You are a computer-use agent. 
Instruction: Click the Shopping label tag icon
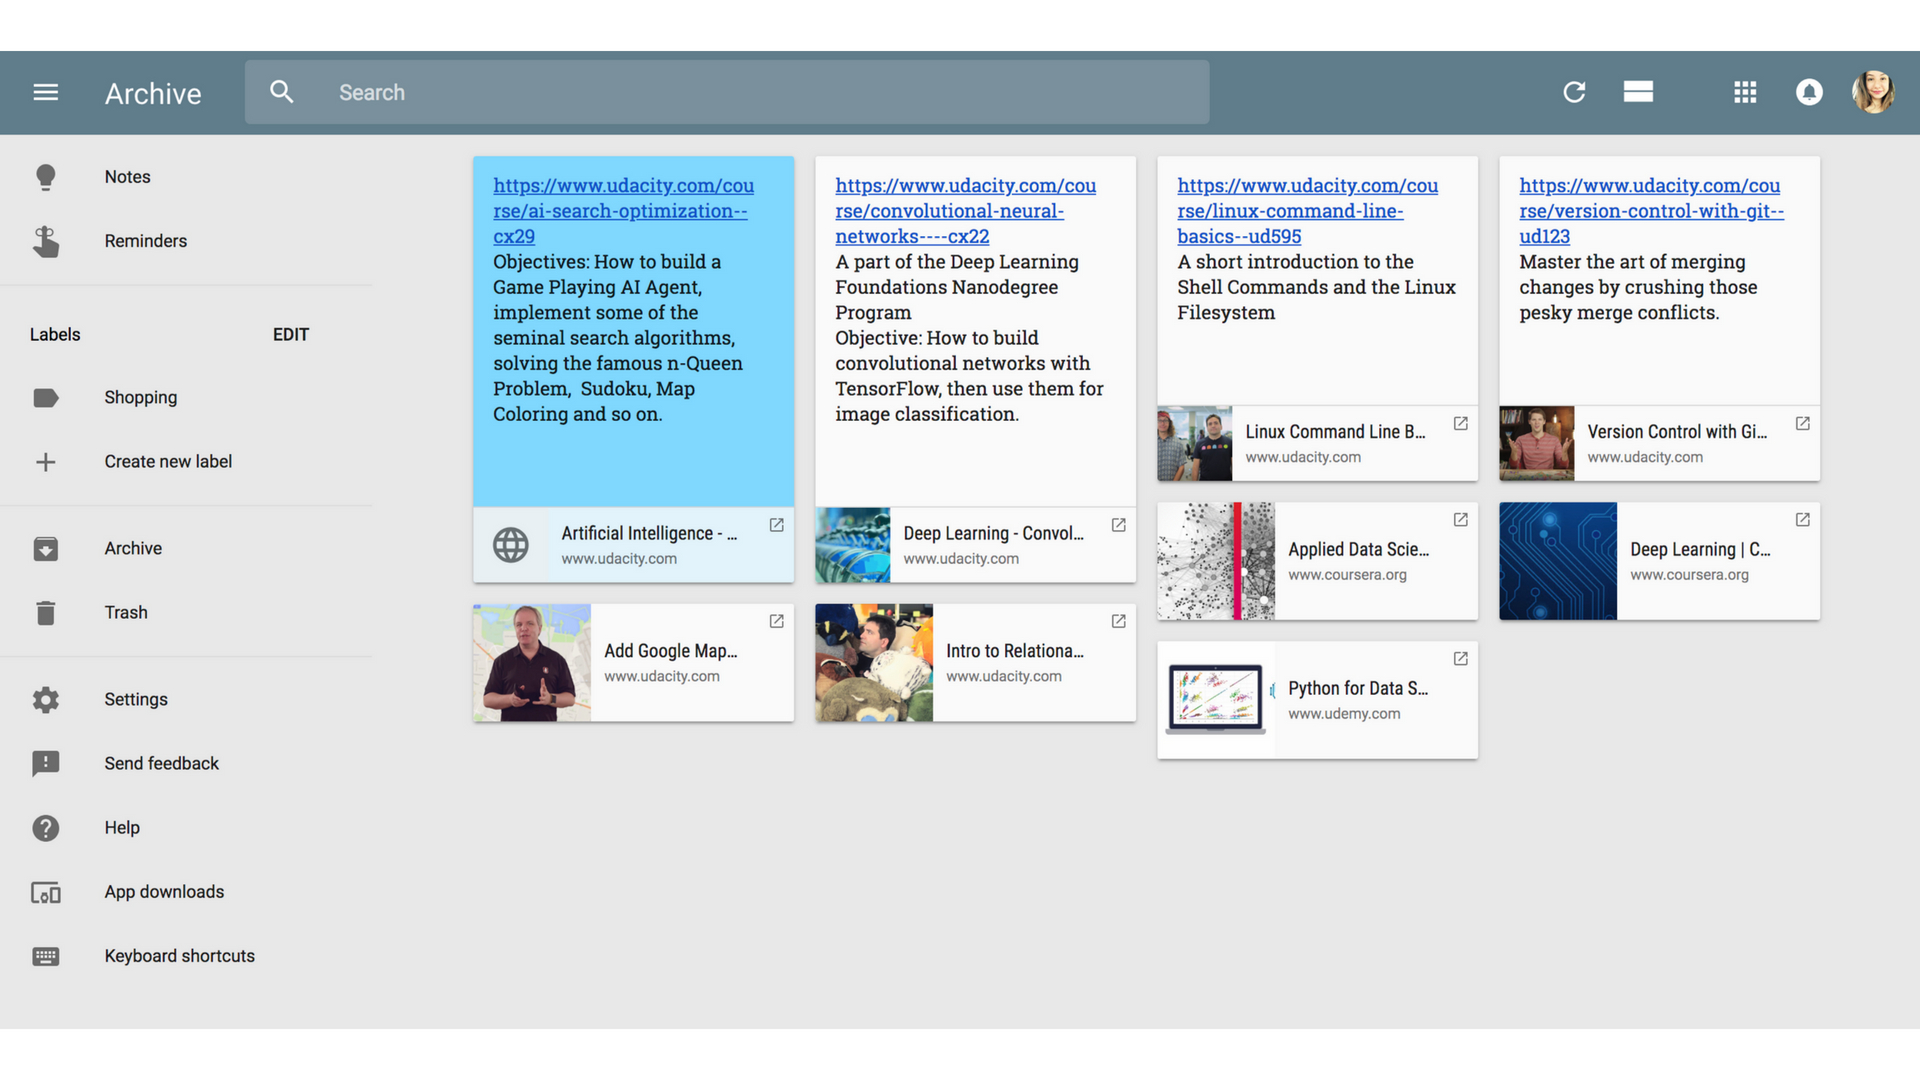pyautogui.click(x=46, y=398)
